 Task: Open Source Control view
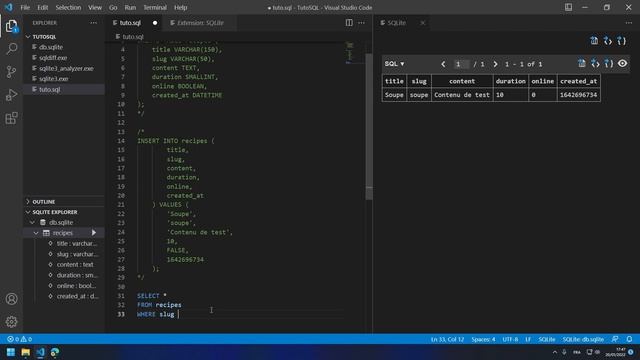click(11, 72)
